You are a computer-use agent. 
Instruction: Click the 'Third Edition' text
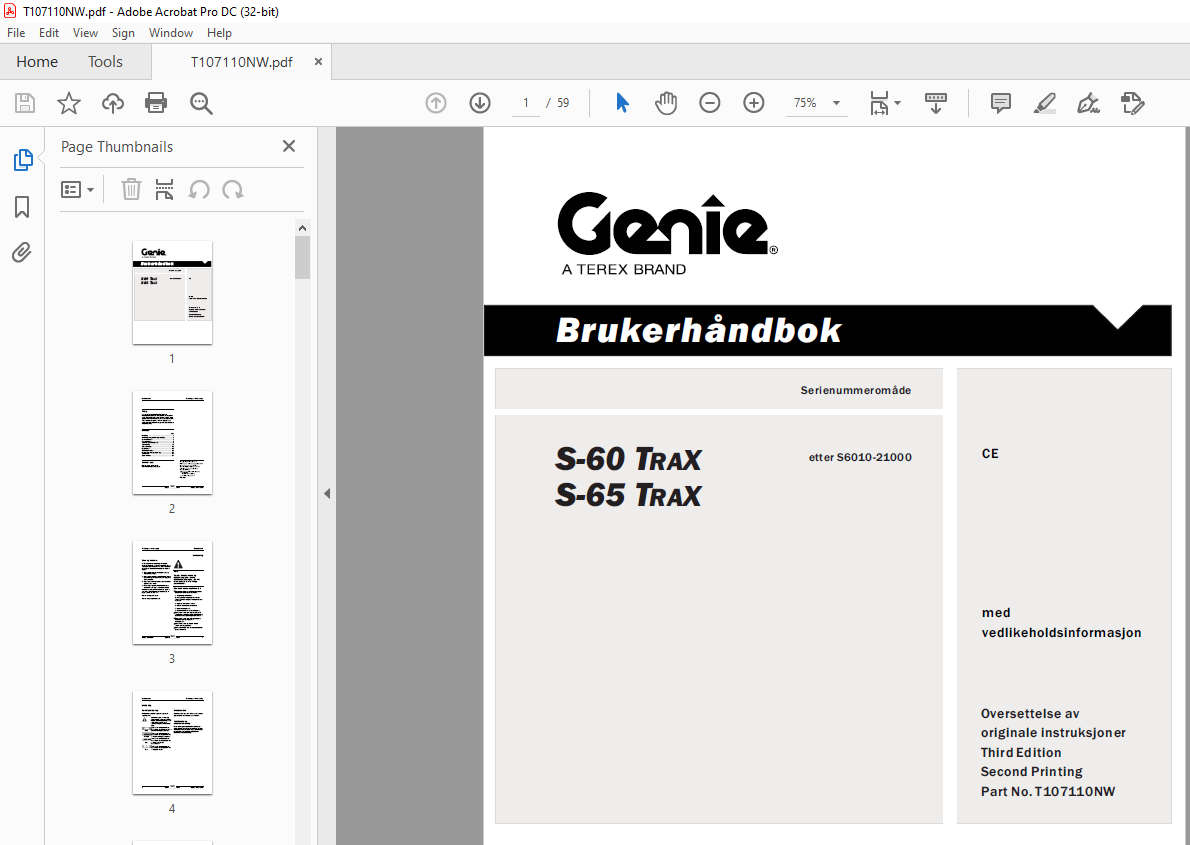pyautogui.click(x=1021, y=752)
